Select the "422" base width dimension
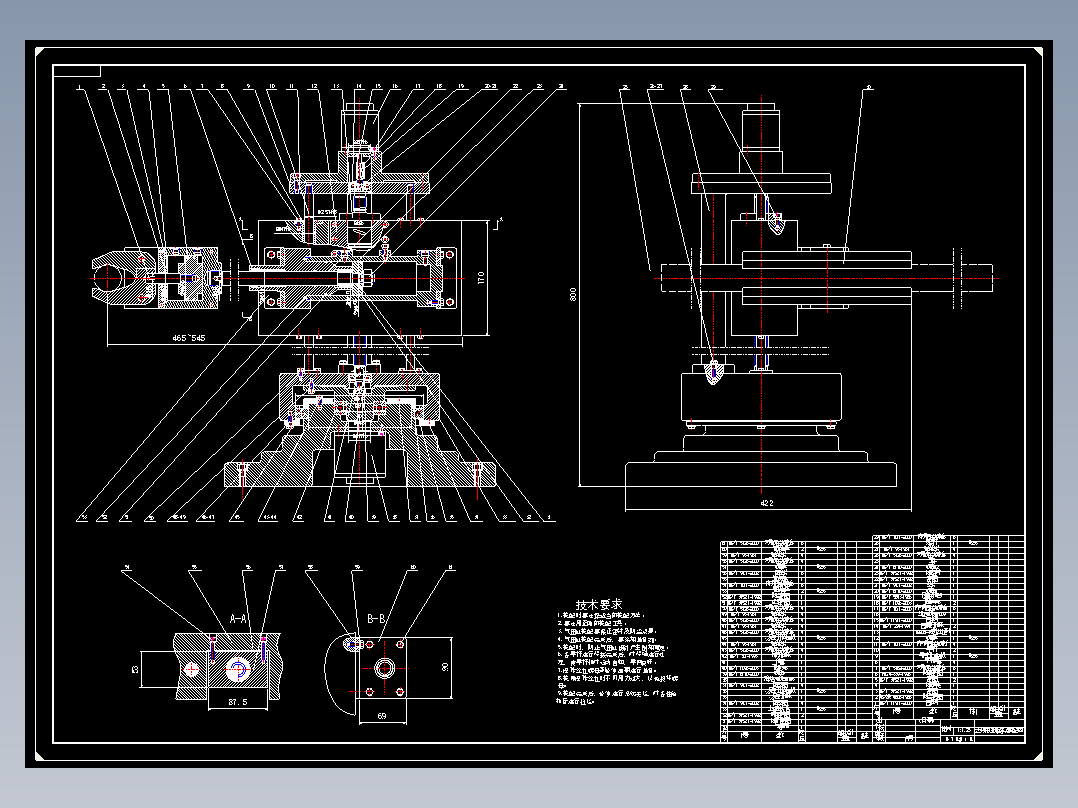 (767, 503)
